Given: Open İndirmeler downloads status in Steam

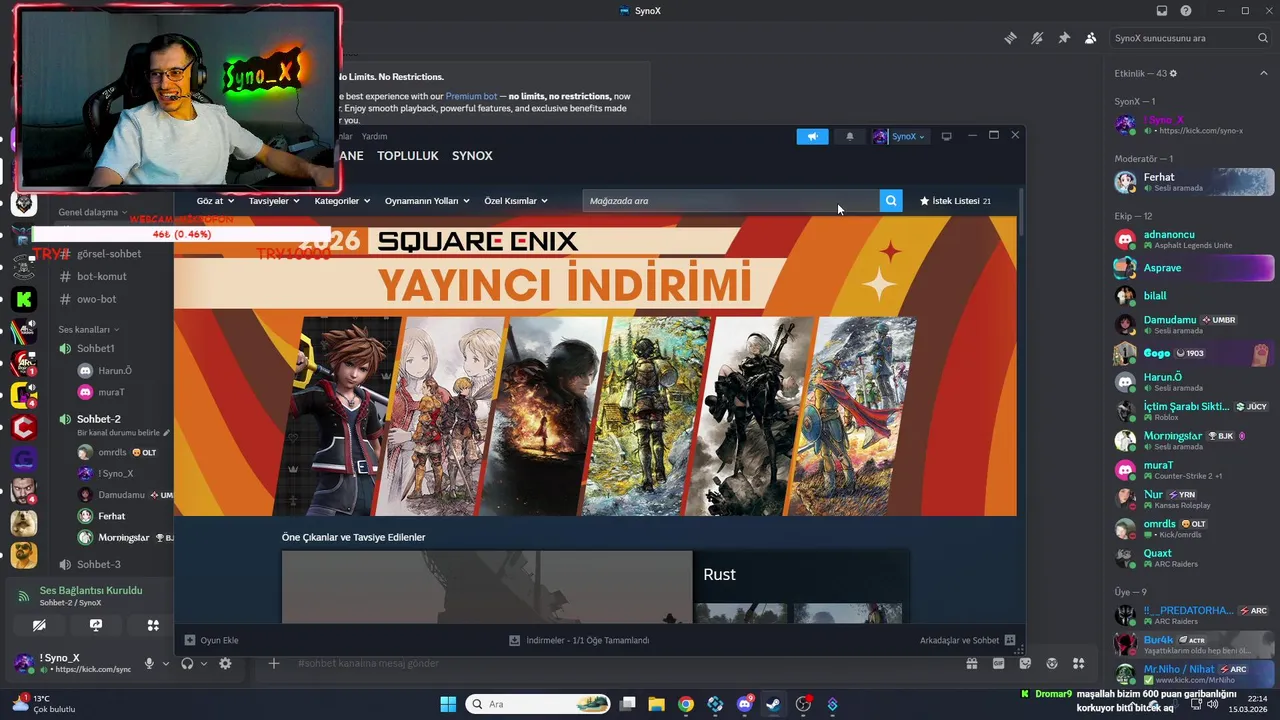Looking at the screenshot, I should point(579,640).
